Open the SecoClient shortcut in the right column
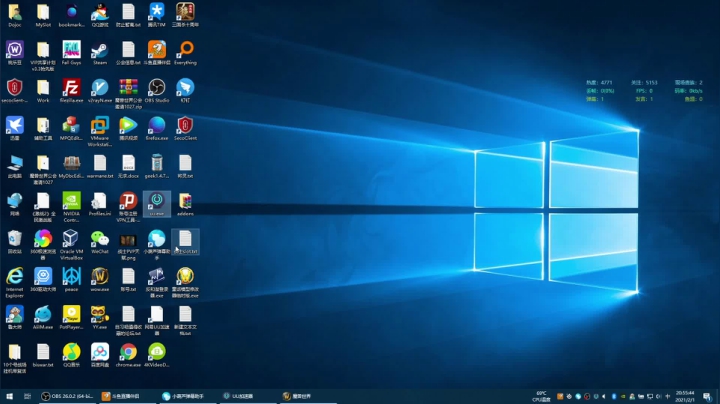720x404 pixels. coord(185,128)
